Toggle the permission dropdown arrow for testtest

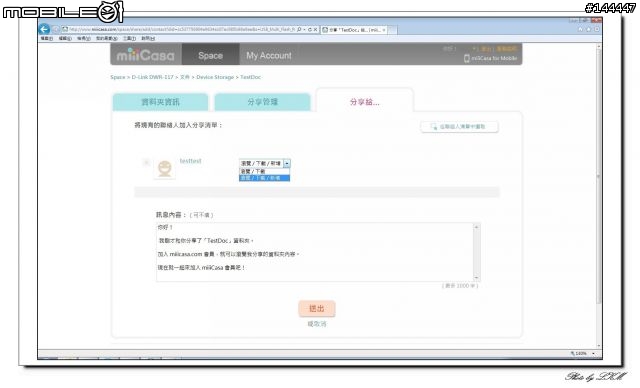pos(287,163)
